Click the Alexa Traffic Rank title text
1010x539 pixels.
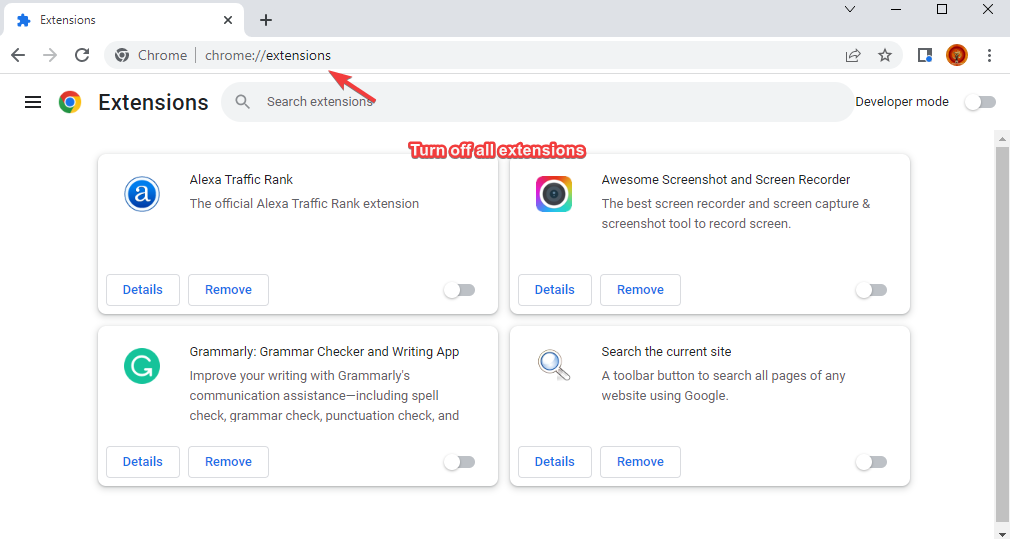click(x=241, y=180)
